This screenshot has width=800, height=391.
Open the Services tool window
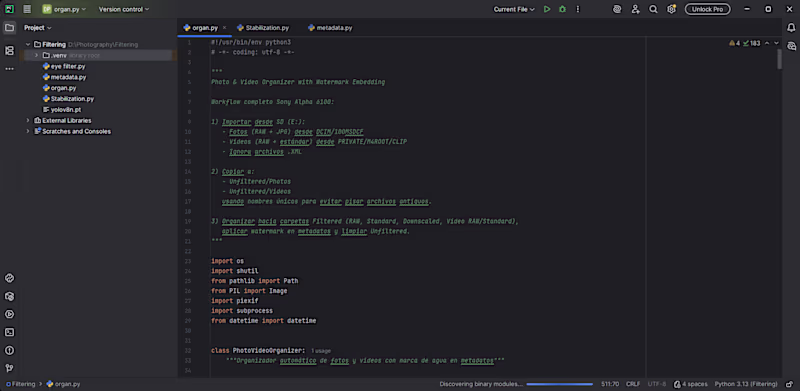coord(9,314)
